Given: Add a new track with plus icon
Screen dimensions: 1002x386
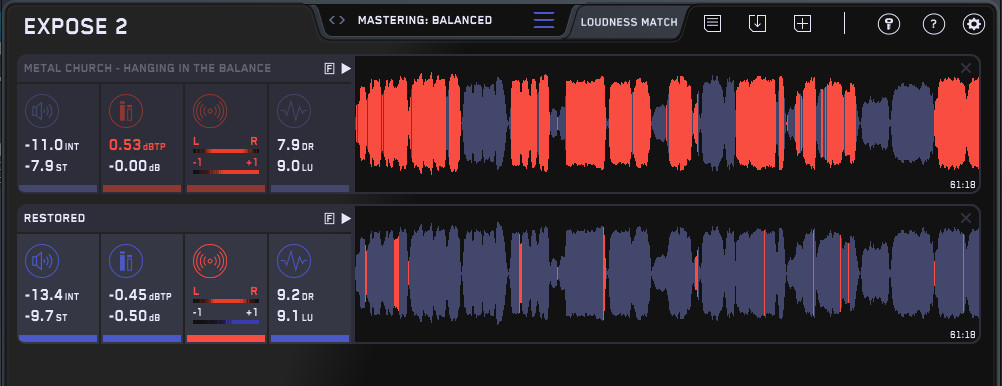Looking at the screenshot, I should coord(802,24).
